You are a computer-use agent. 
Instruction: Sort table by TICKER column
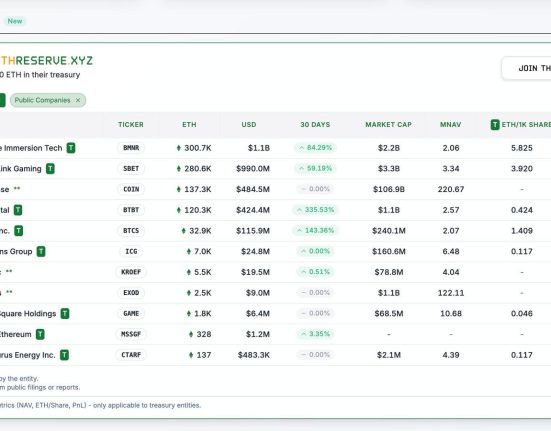(131, 125)
